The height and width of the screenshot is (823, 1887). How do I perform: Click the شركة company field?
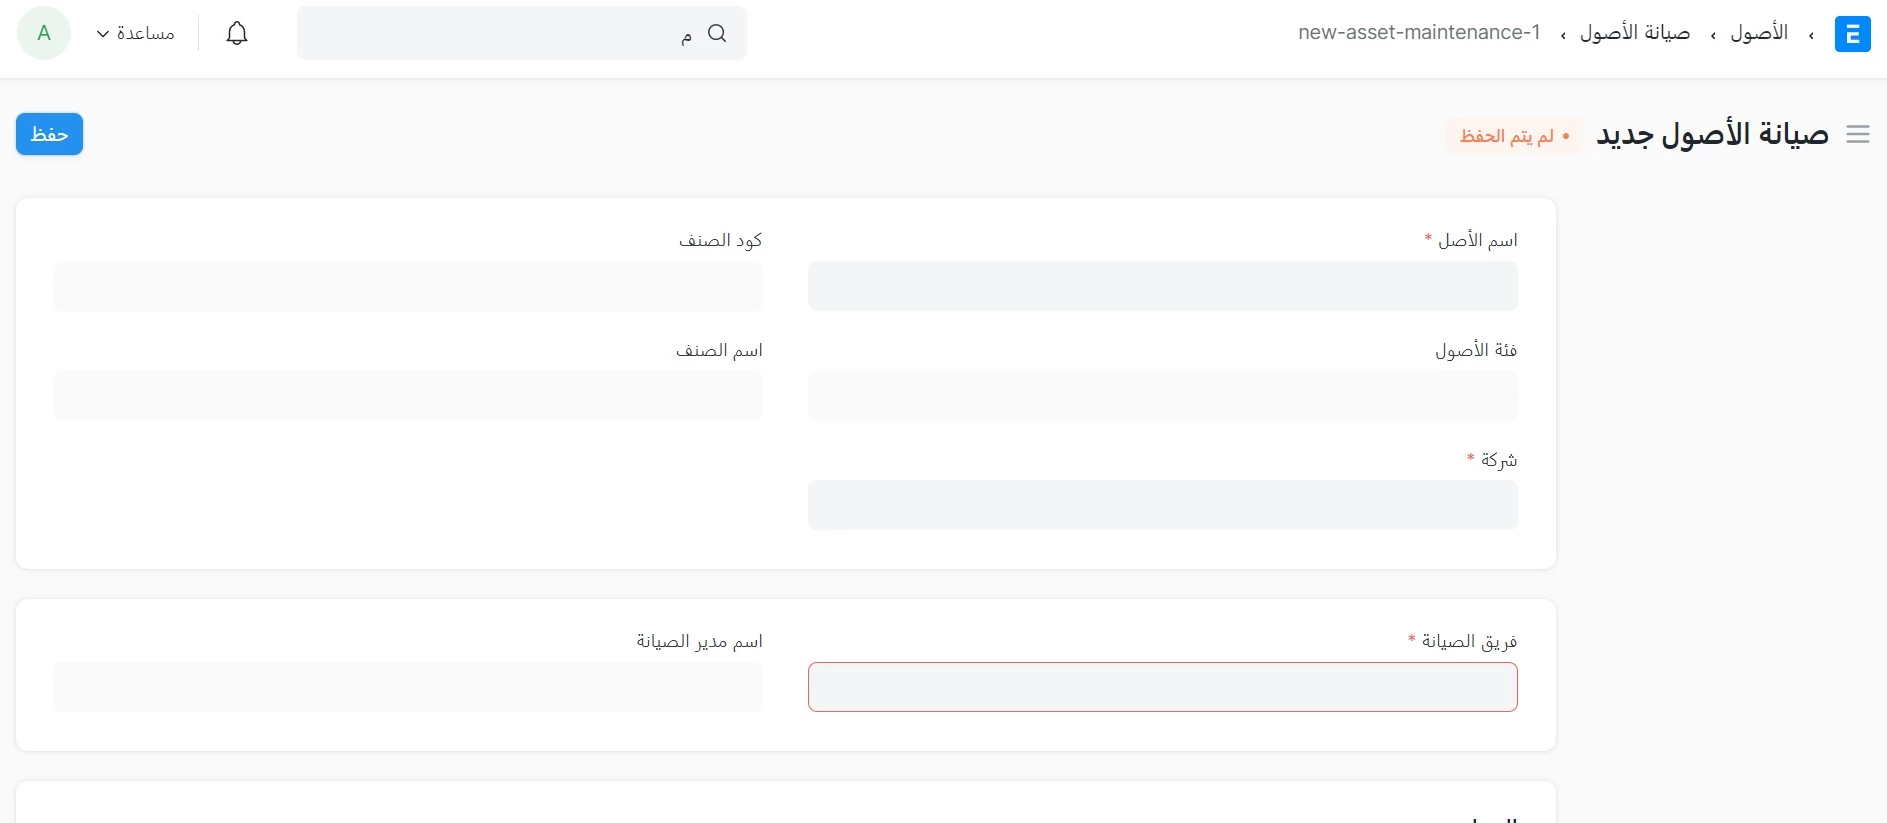pyautogui.click(x=1162, y=505)
